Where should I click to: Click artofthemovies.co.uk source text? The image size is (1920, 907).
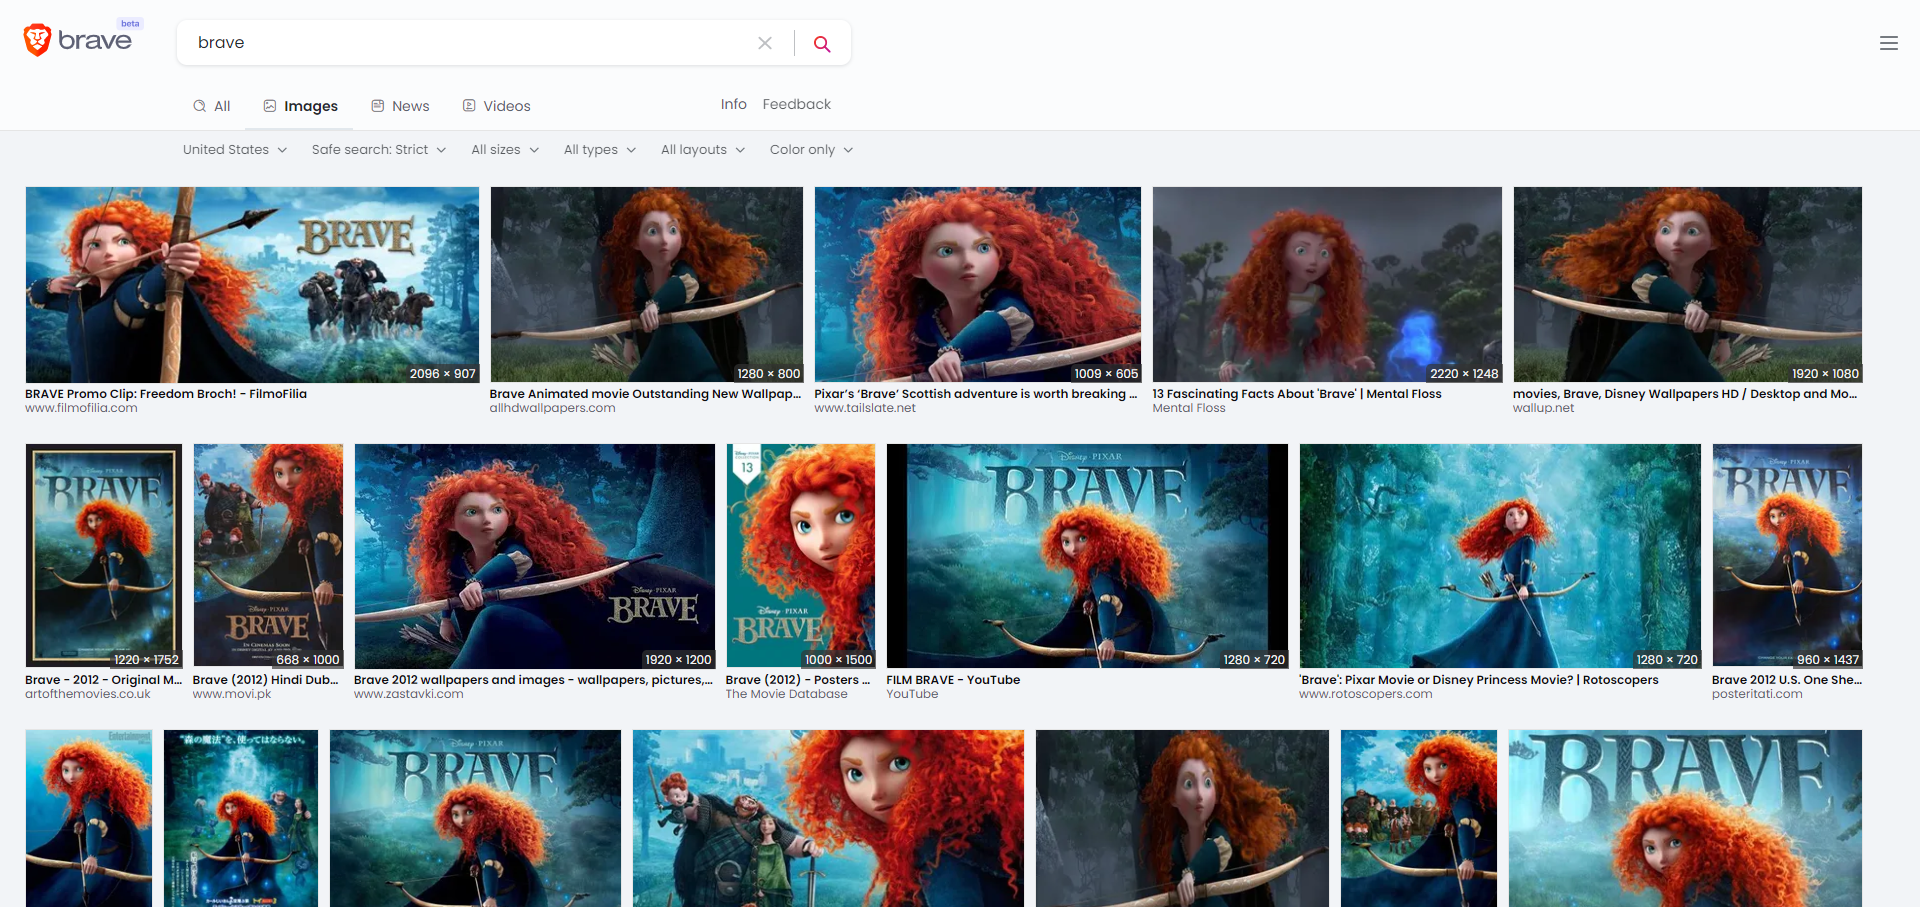click(88, 694)
